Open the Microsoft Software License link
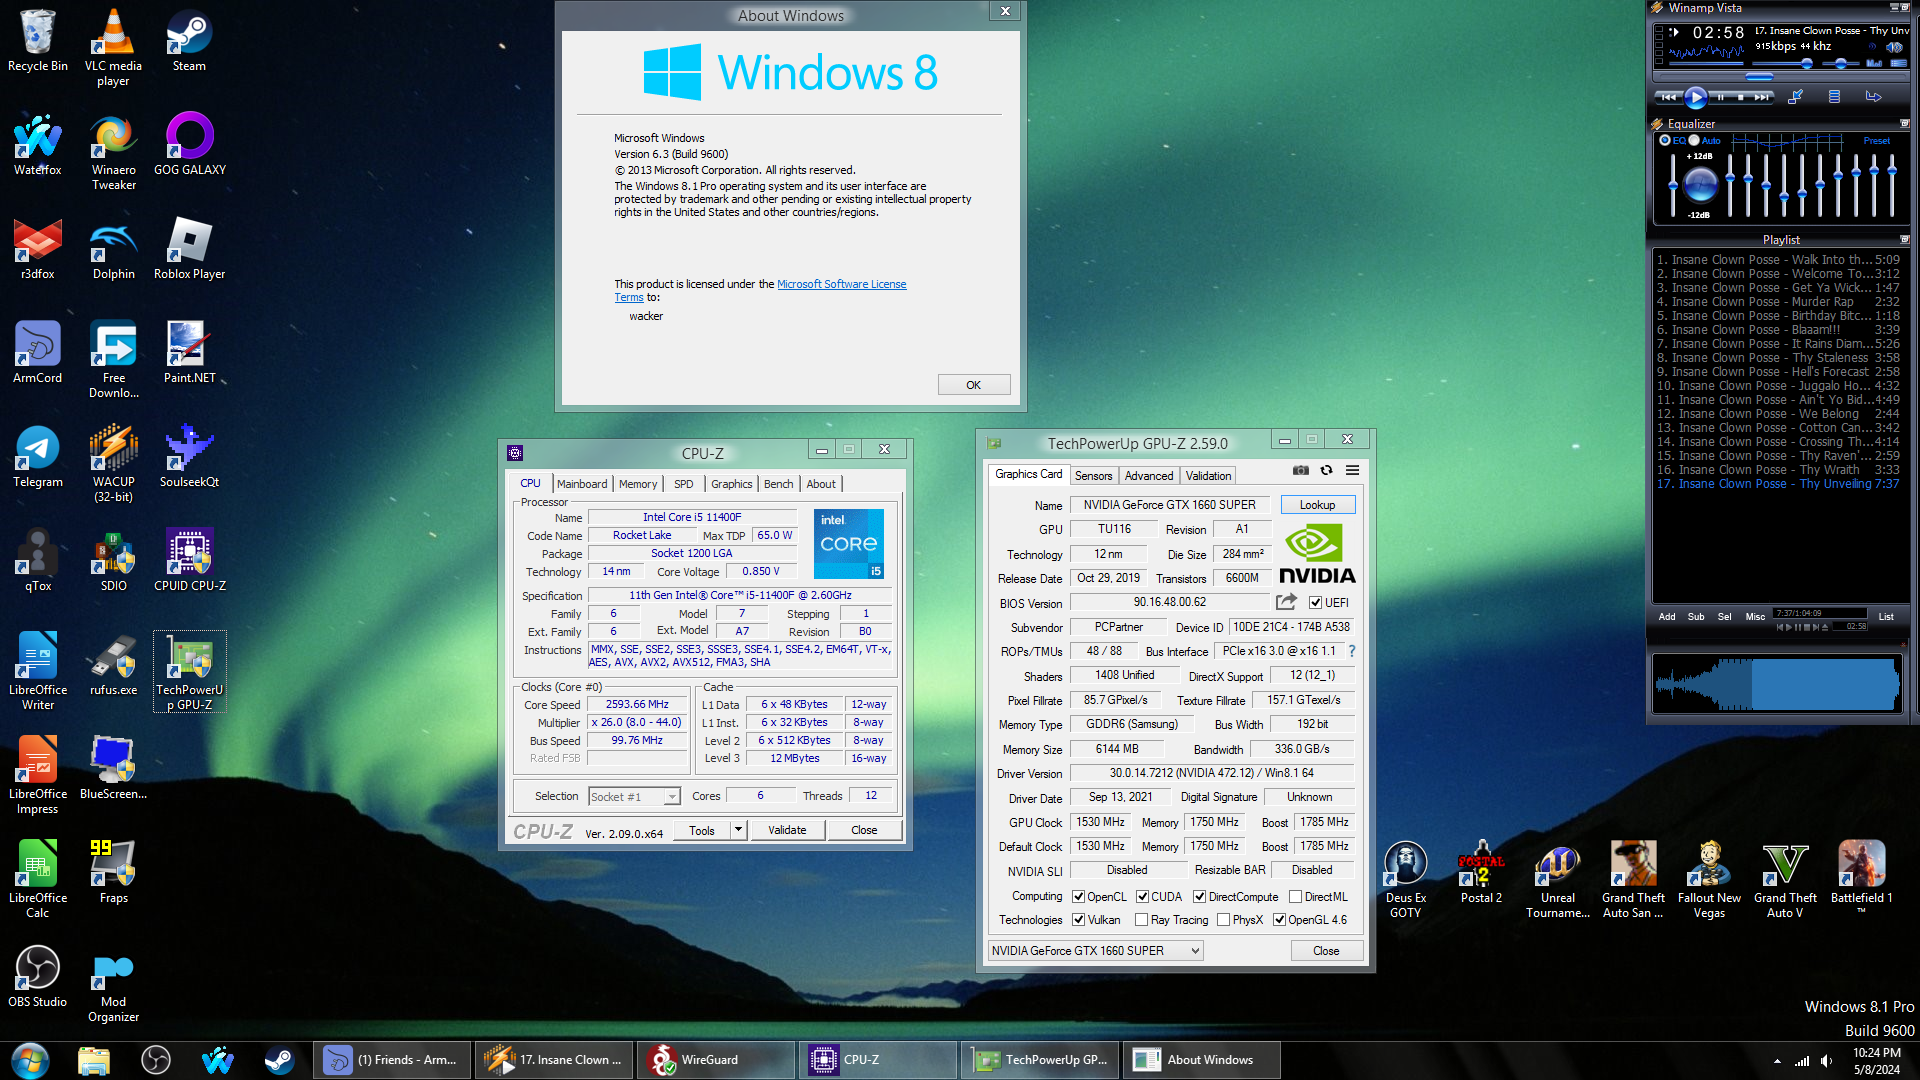This screenshot has height=1080, width=1920. [x=841, y=284]
